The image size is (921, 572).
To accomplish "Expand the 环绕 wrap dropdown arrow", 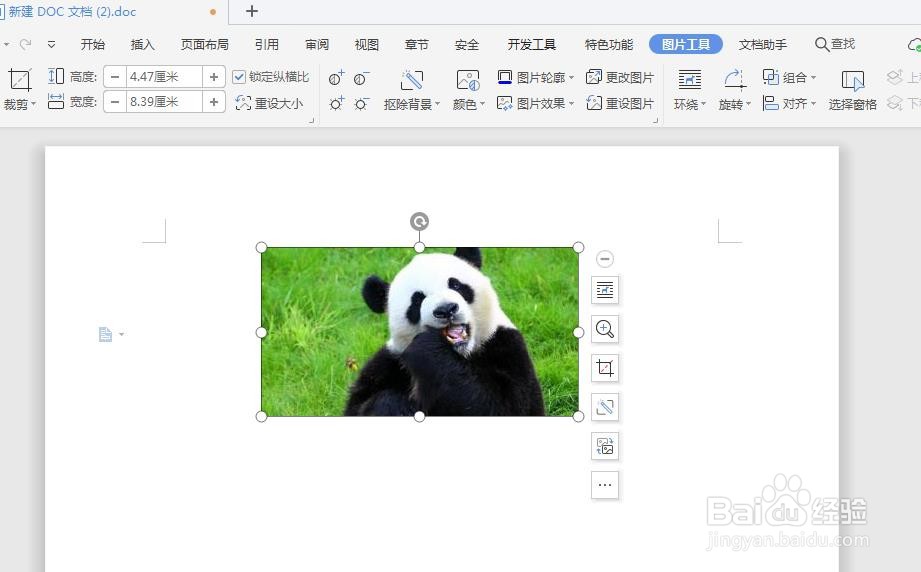I will pyautogui.click(x=703, y=104).
